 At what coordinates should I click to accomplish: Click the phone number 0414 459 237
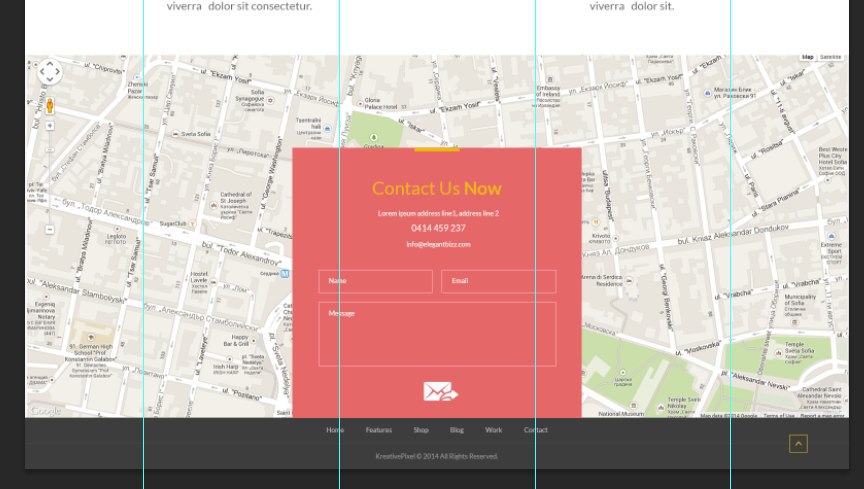(438, 228)
